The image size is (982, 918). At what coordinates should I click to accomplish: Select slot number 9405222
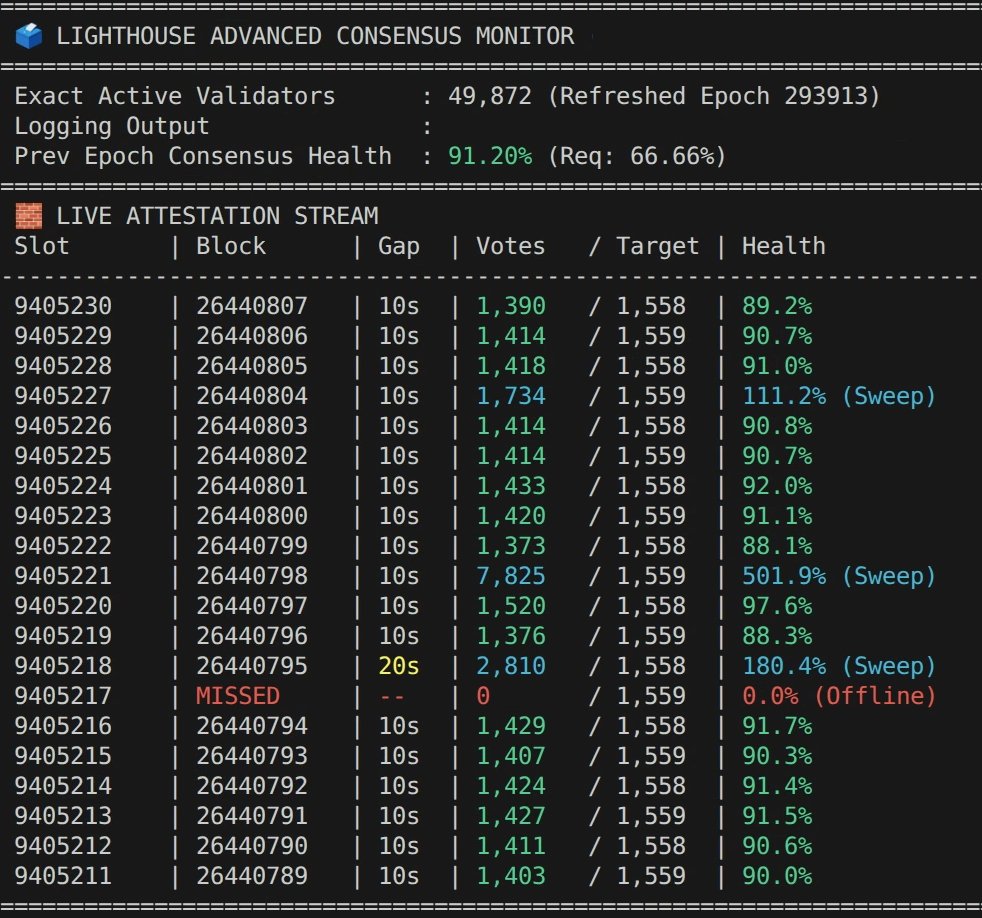(x=63, y=546)
